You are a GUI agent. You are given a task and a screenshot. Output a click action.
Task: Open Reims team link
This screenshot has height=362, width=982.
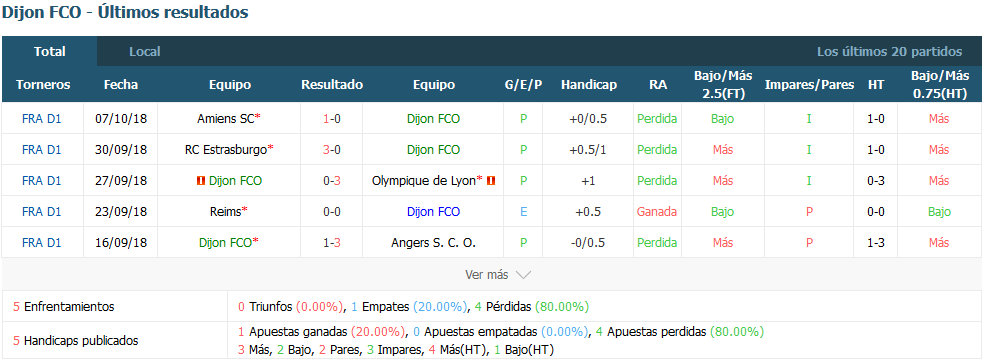click(x=225, y=212)
